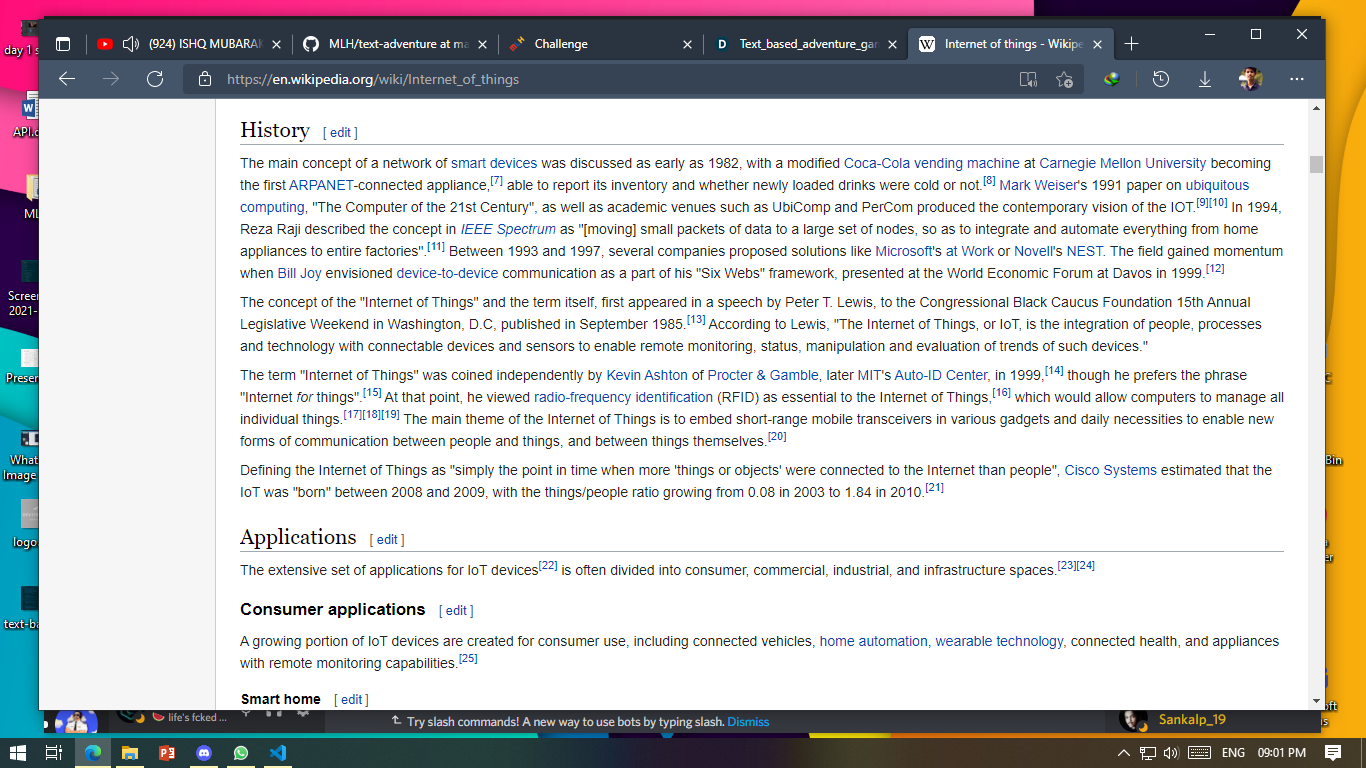This screenshot has width=1366, height=768.
Task: Close the Text_based_adventure_game tab
Action: (892, 44)
